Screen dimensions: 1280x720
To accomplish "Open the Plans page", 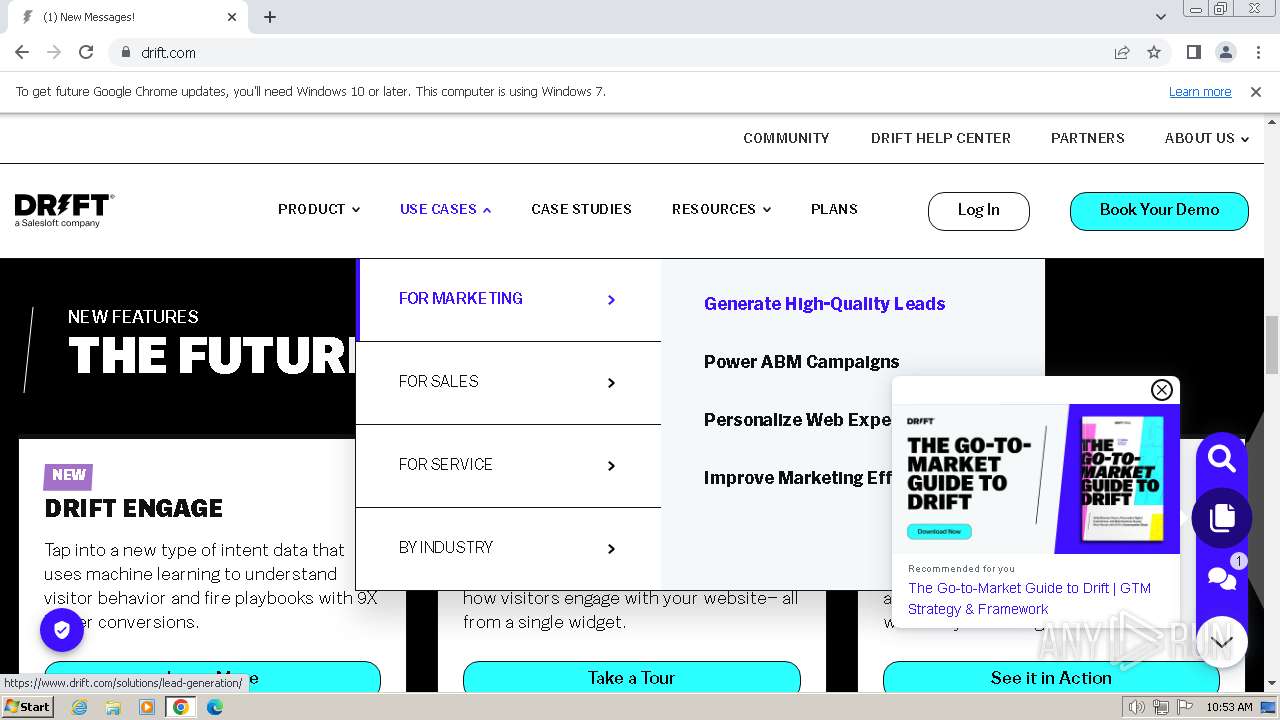I will point(834,209).
